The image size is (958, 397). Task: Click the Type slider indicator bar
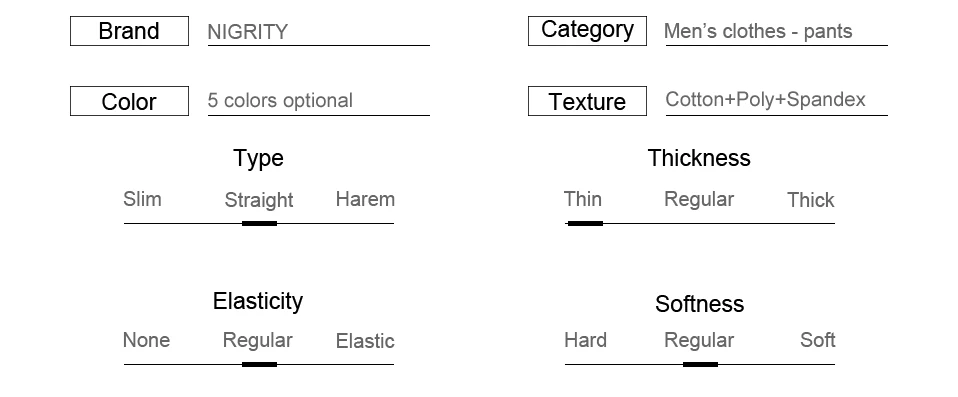coord(260,224)
